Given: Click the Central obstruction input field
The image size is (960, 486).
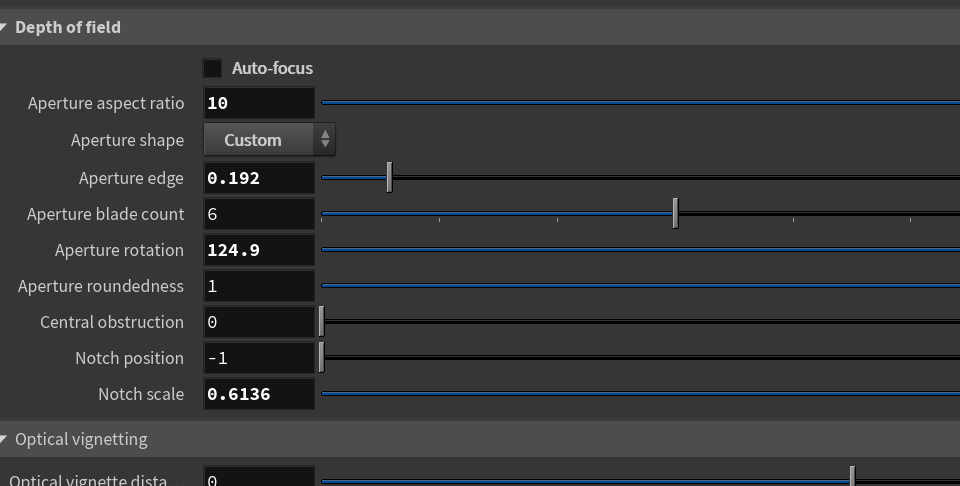Looking at the screenshot, I should point(259,322).
